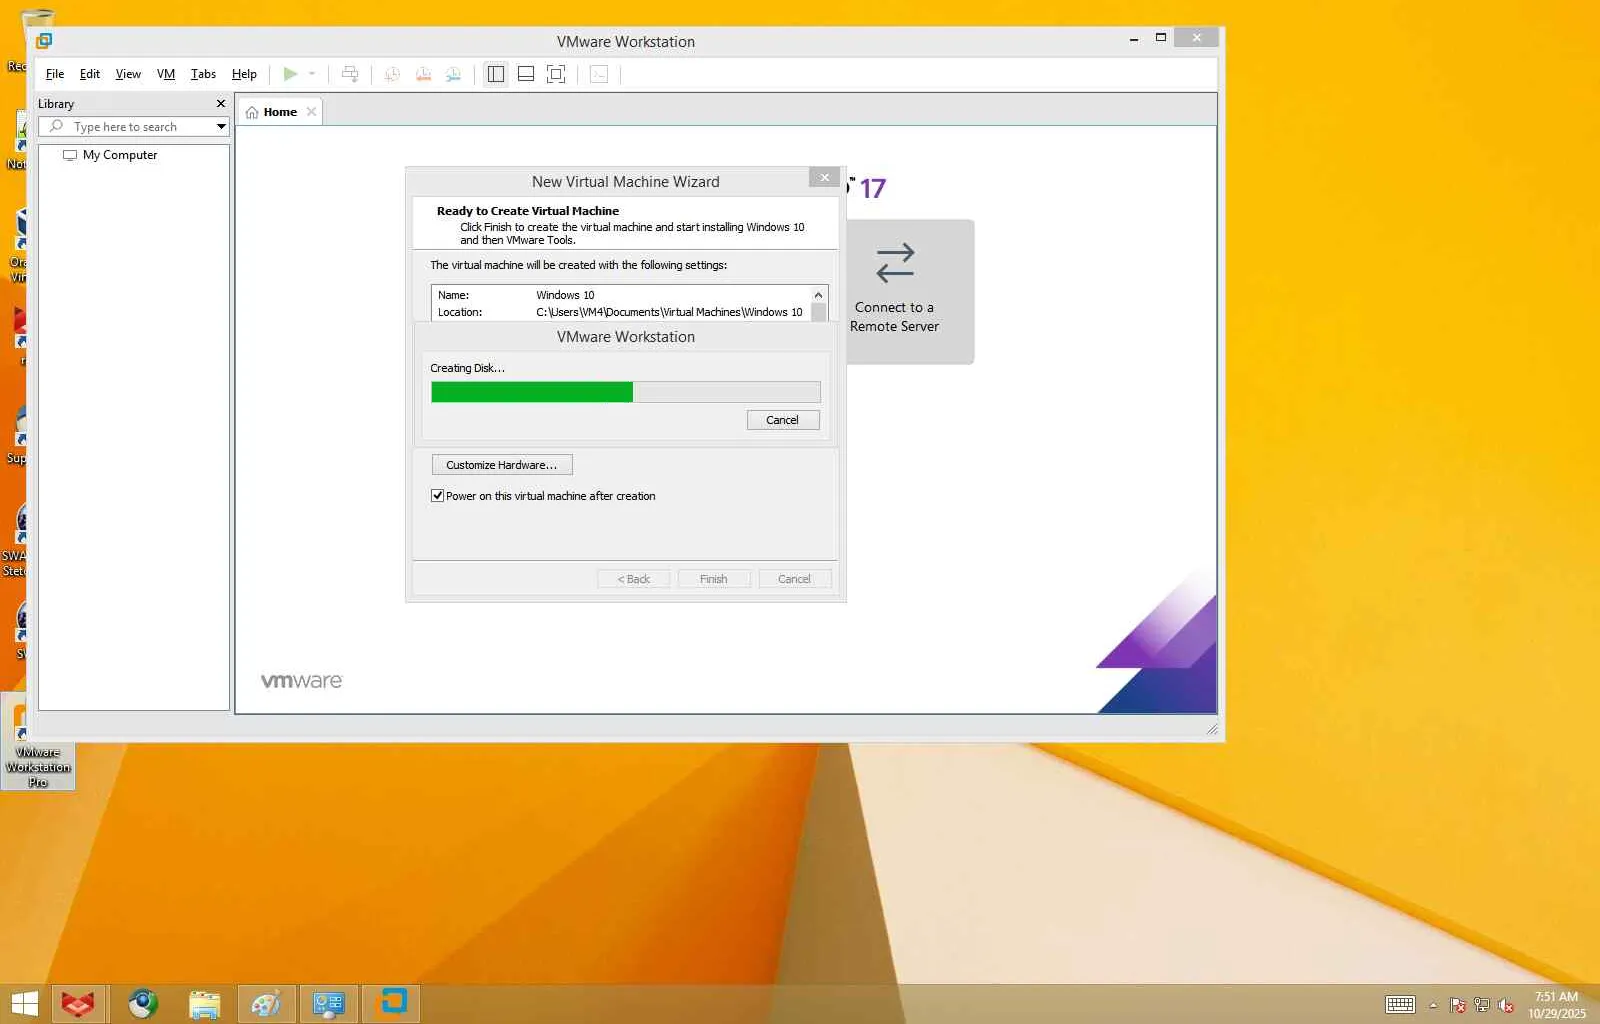The height and width of the screenshot is (1024, 1600).
Task: Click the settings list scroll-up arrow
Action: point(819,295)
